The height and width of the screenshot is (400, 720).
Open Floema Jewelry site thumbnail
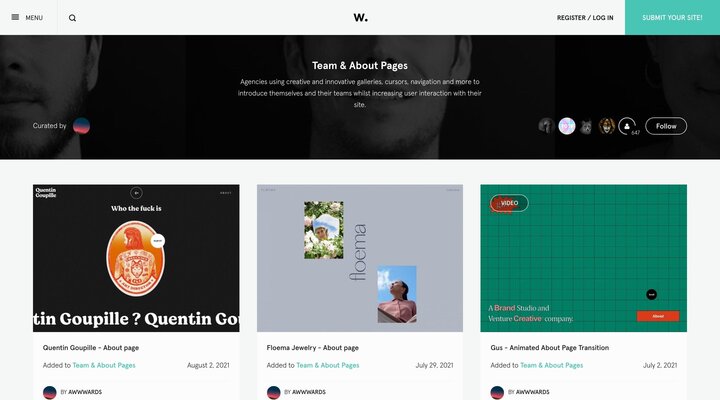(x=360, y=258)
